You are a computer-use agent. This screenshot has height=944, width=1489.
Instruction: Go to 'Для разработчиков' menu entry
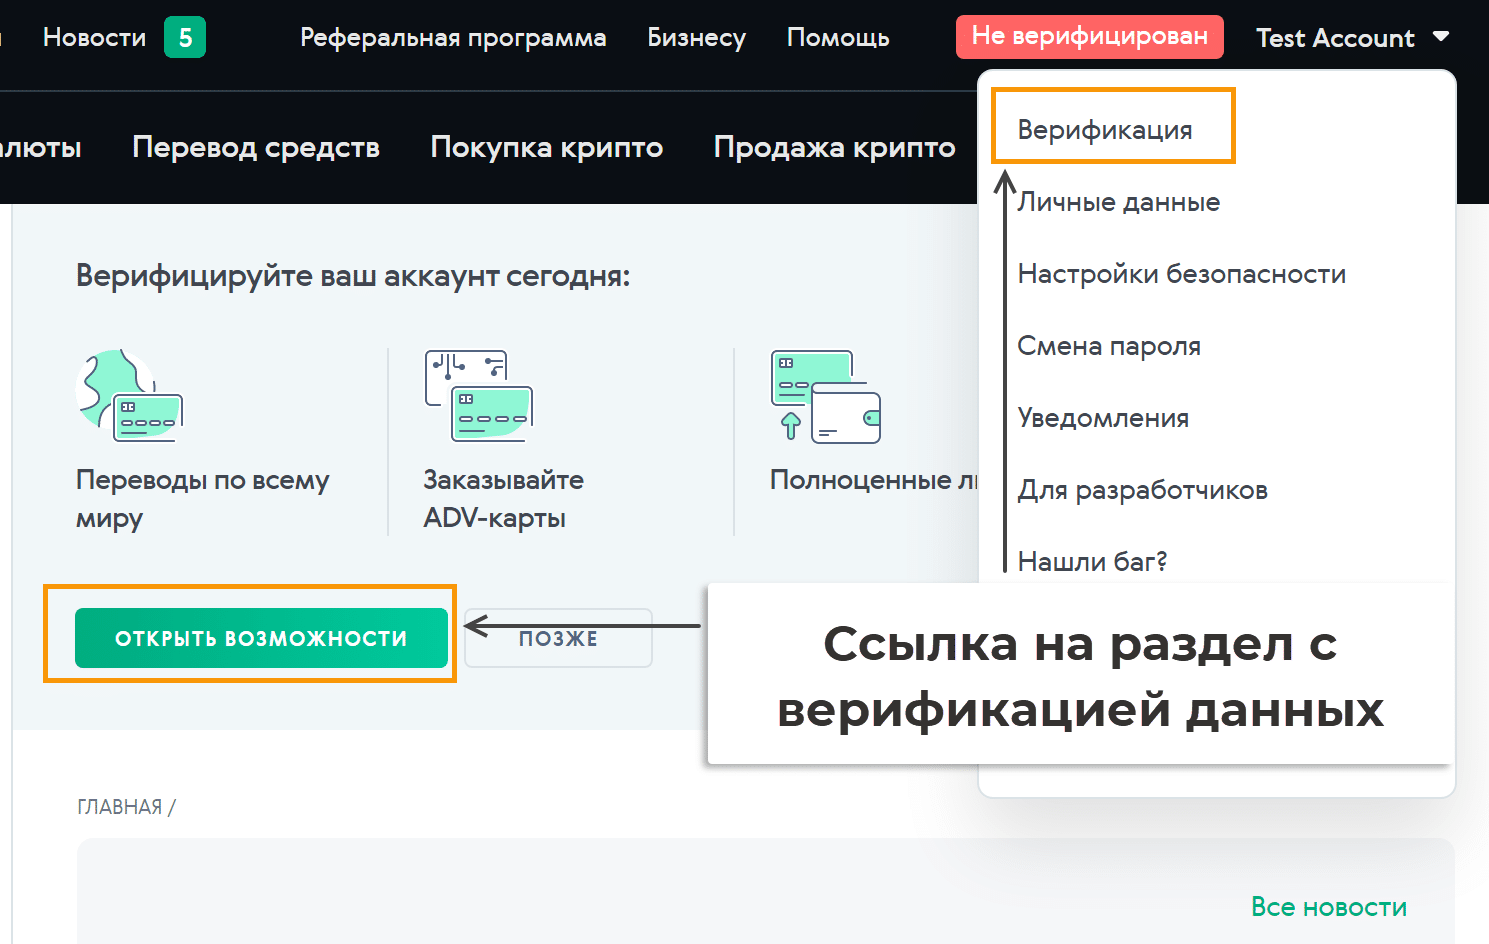1142,490
